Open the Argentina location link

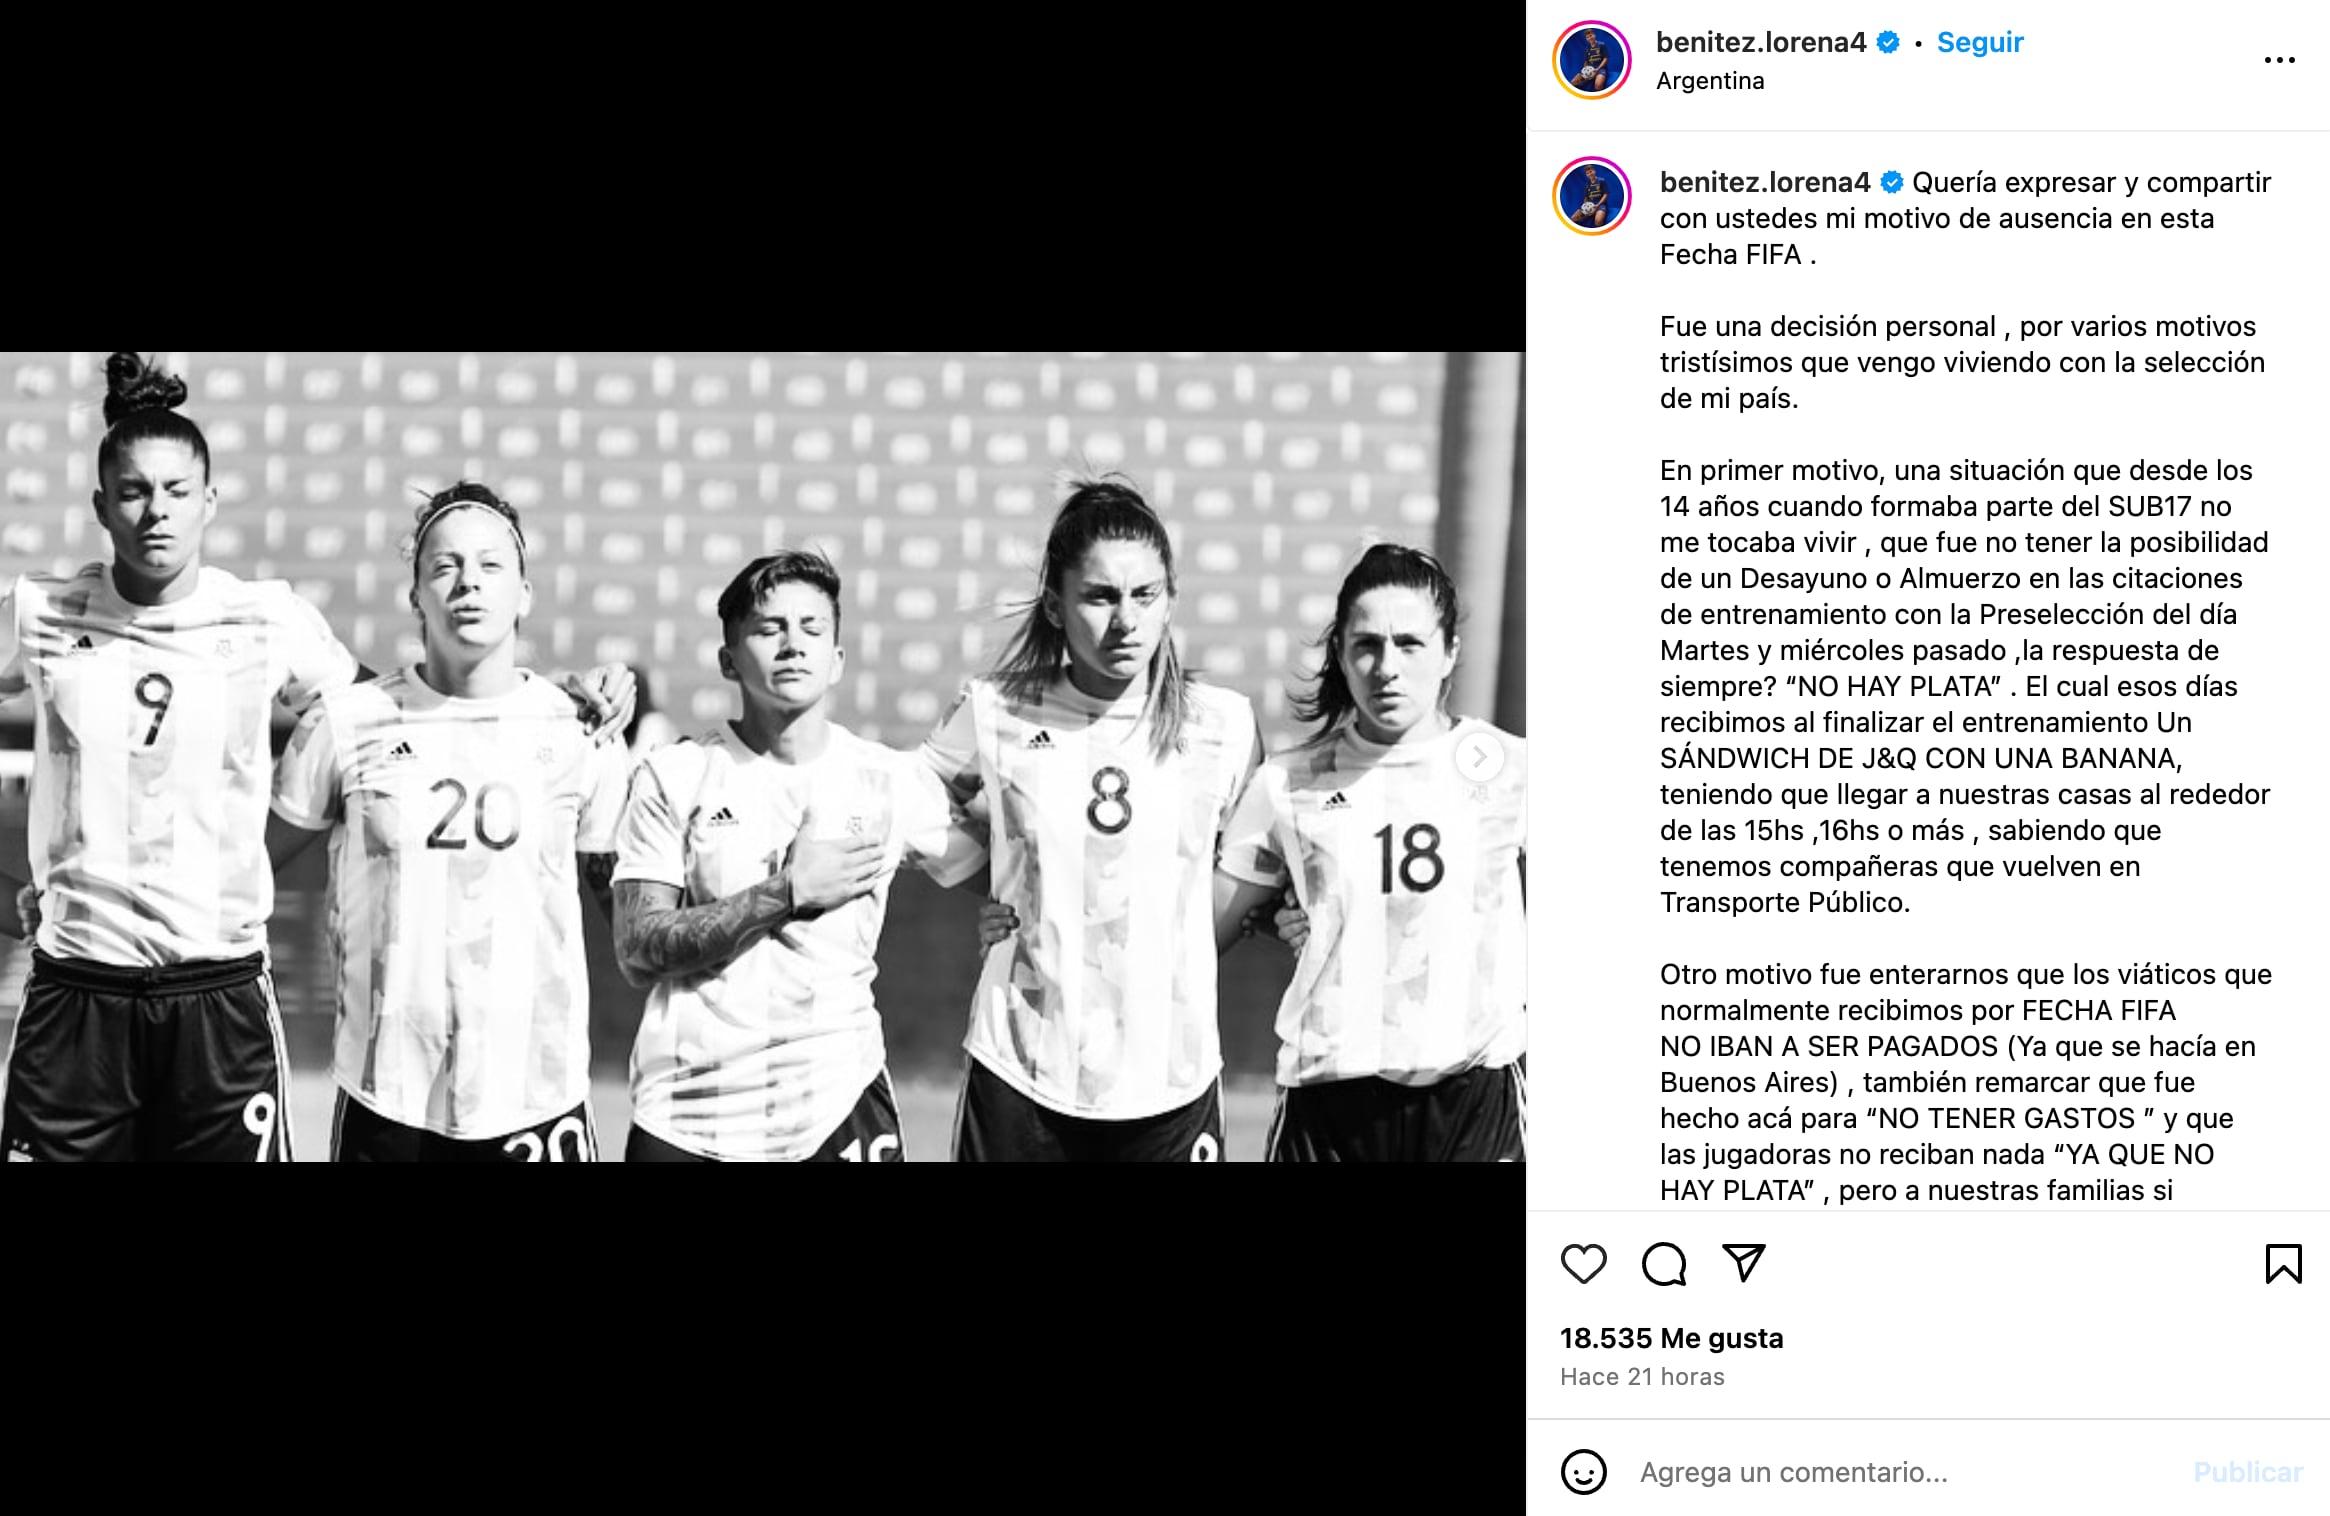point(1710,81)
